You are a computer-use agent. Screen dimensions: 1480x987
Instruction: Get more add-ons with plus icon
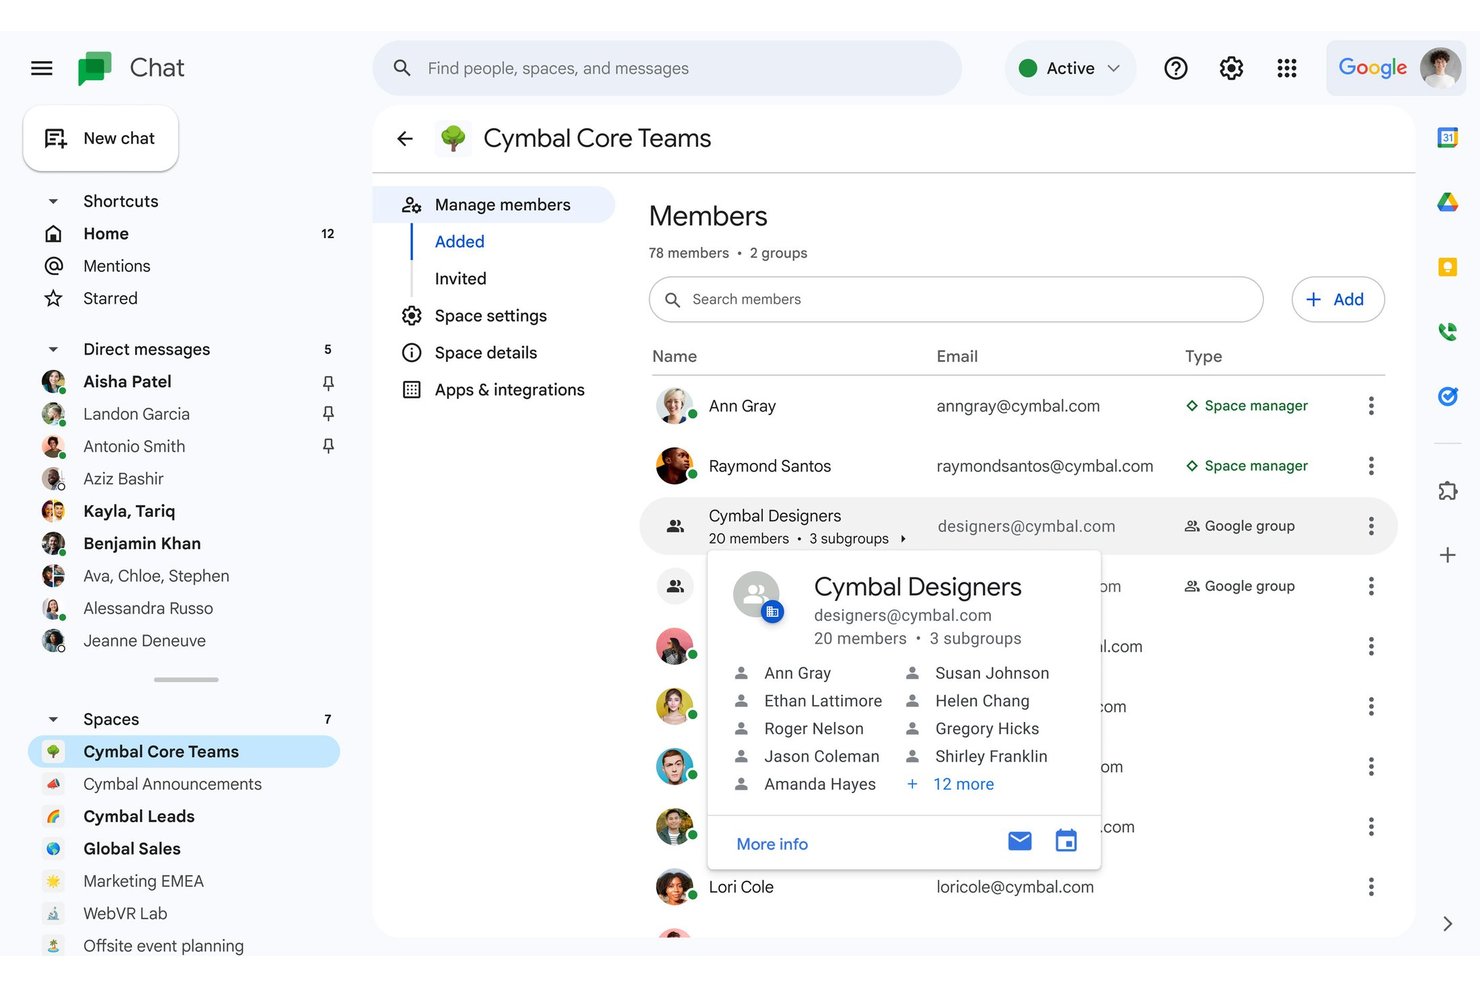point(1447,555)
